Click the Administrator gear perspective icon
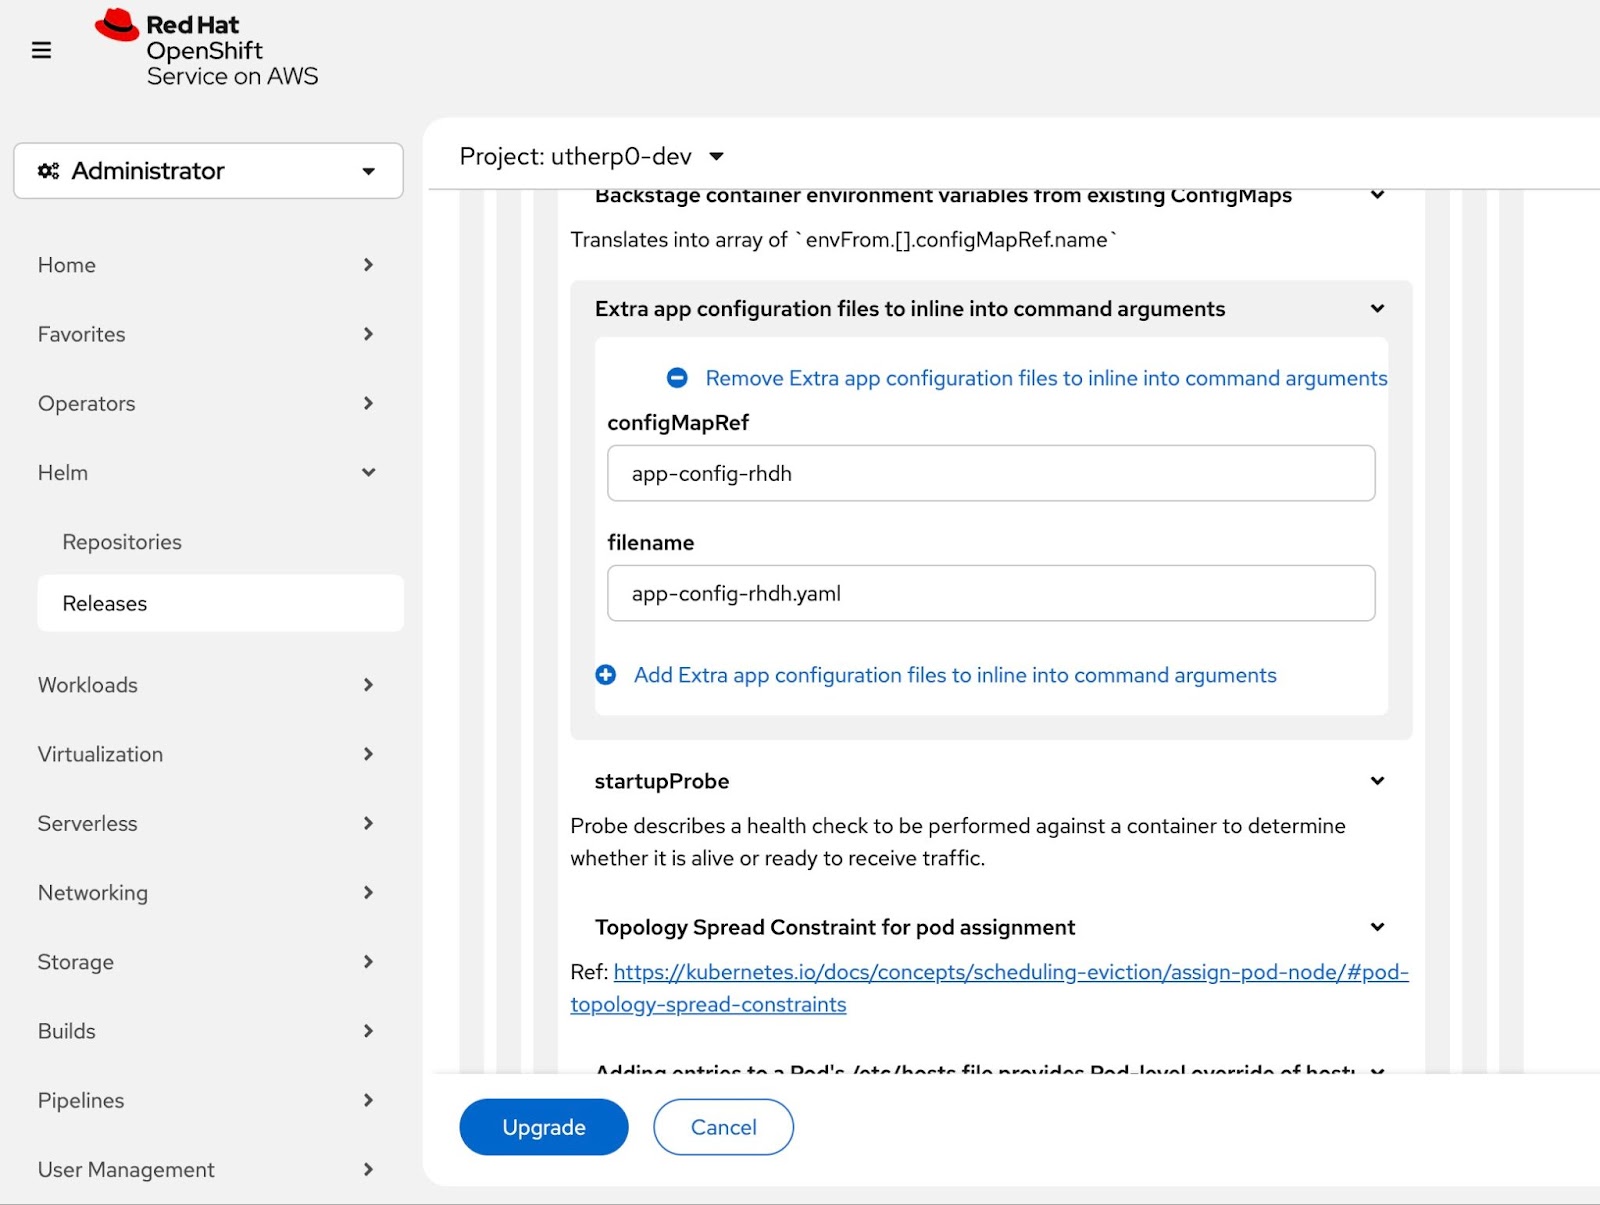The image size is (1600, 1205). pyautogui.click(x=48, y=171)
